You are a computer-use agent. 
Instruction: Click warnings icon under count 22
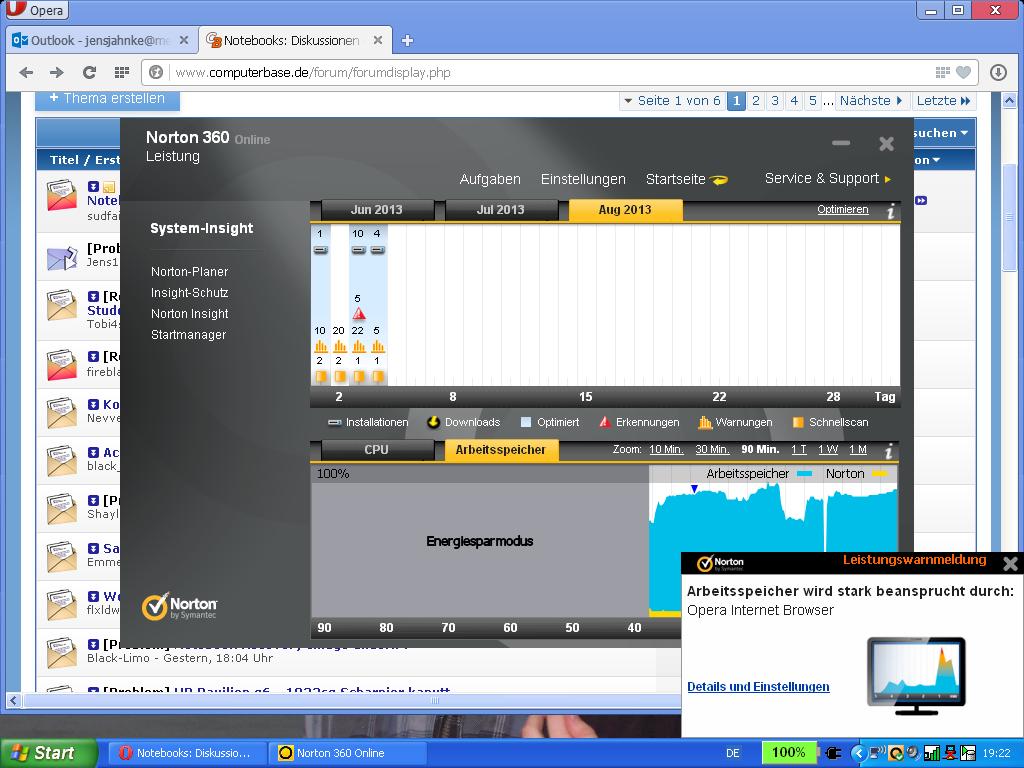click(x=359, y=346)
